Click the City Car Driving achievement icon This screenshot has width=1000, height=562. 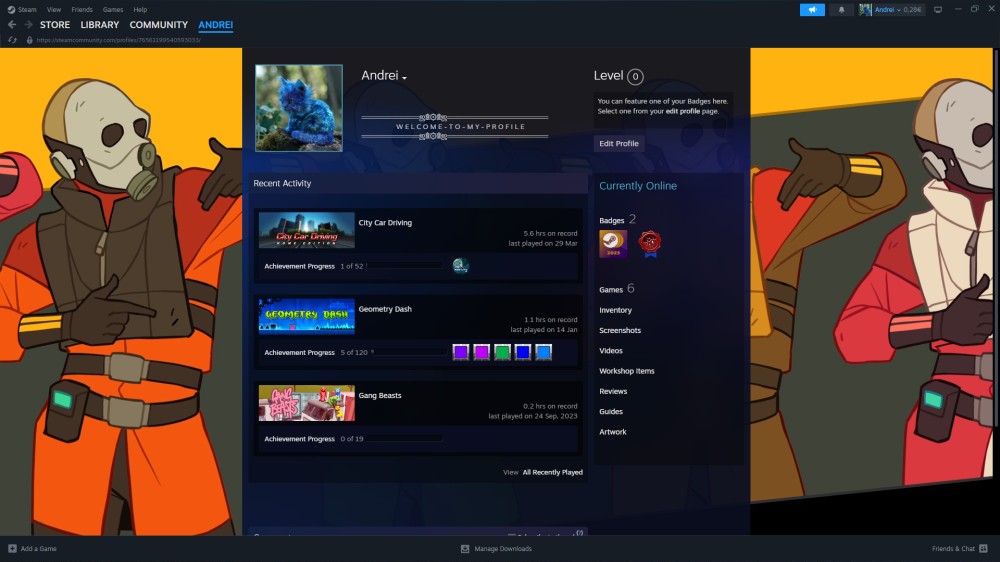460,266
